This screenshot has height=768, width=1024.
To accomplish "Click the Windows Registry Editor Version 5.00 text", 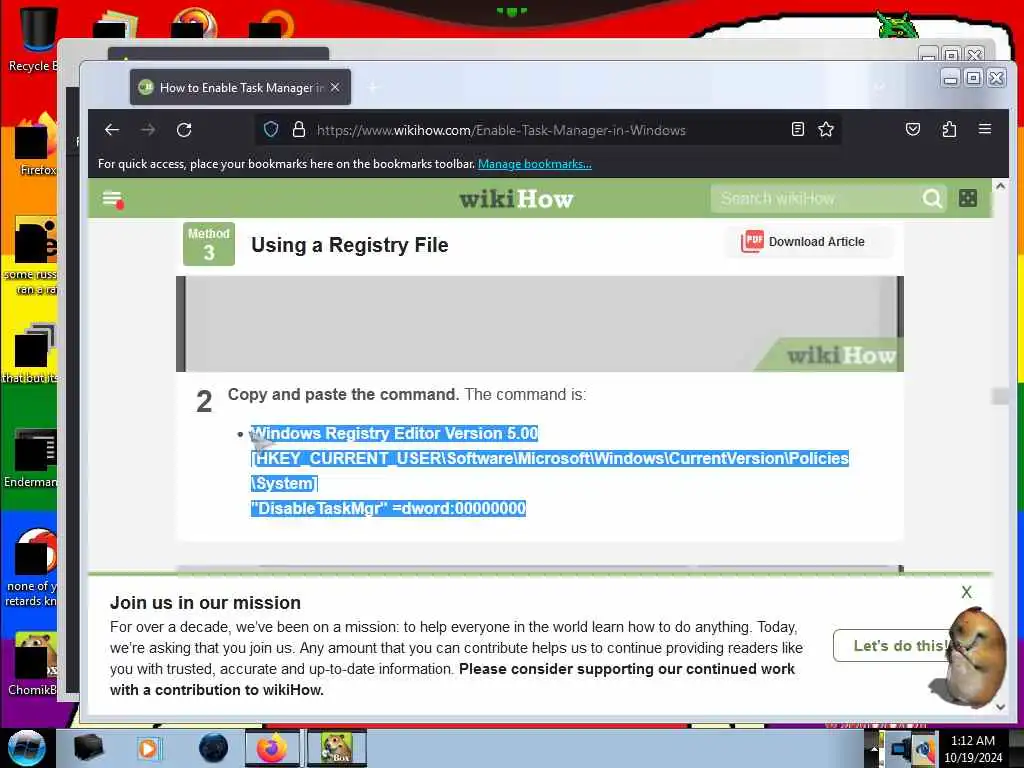I will [x=394, y=433].
